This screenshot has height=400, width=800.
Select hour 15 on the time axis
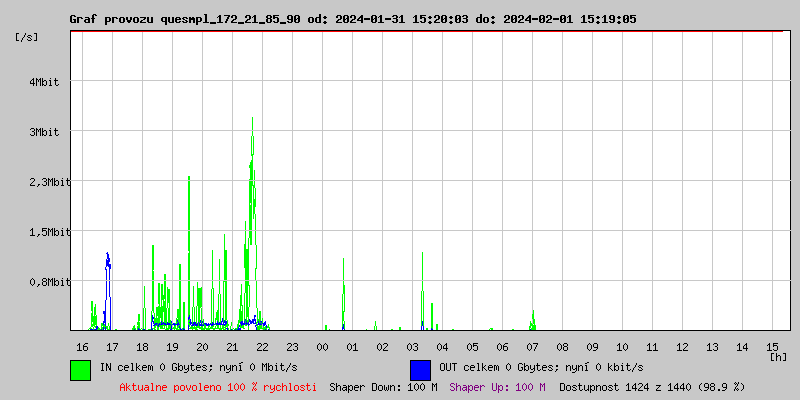click(x=772, y=347)
